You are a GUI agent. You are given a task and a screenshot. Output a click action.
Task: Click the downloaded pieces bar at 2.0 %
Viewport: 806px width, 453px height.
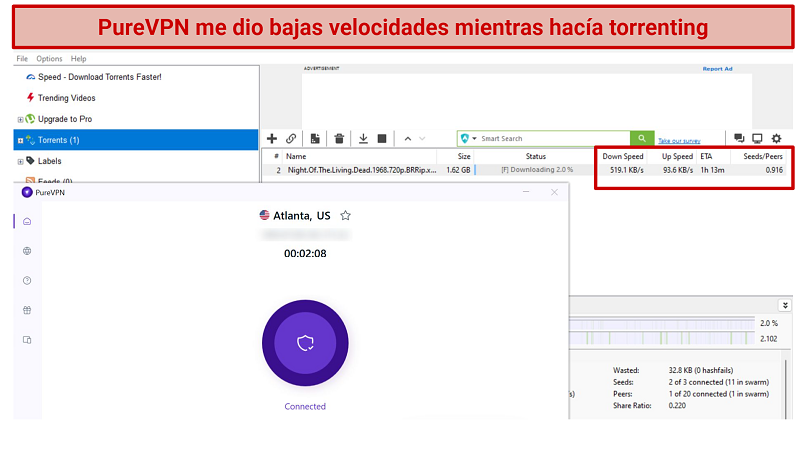[662, 323]
